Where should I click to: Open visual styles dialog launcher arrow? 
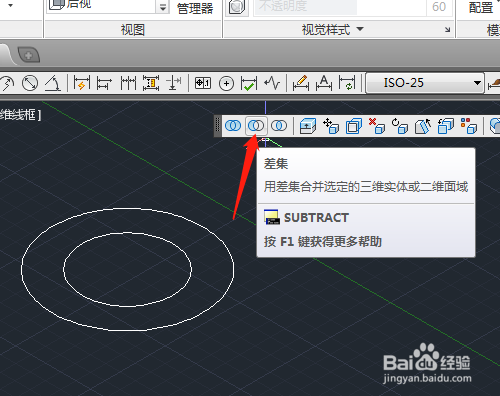448,30
